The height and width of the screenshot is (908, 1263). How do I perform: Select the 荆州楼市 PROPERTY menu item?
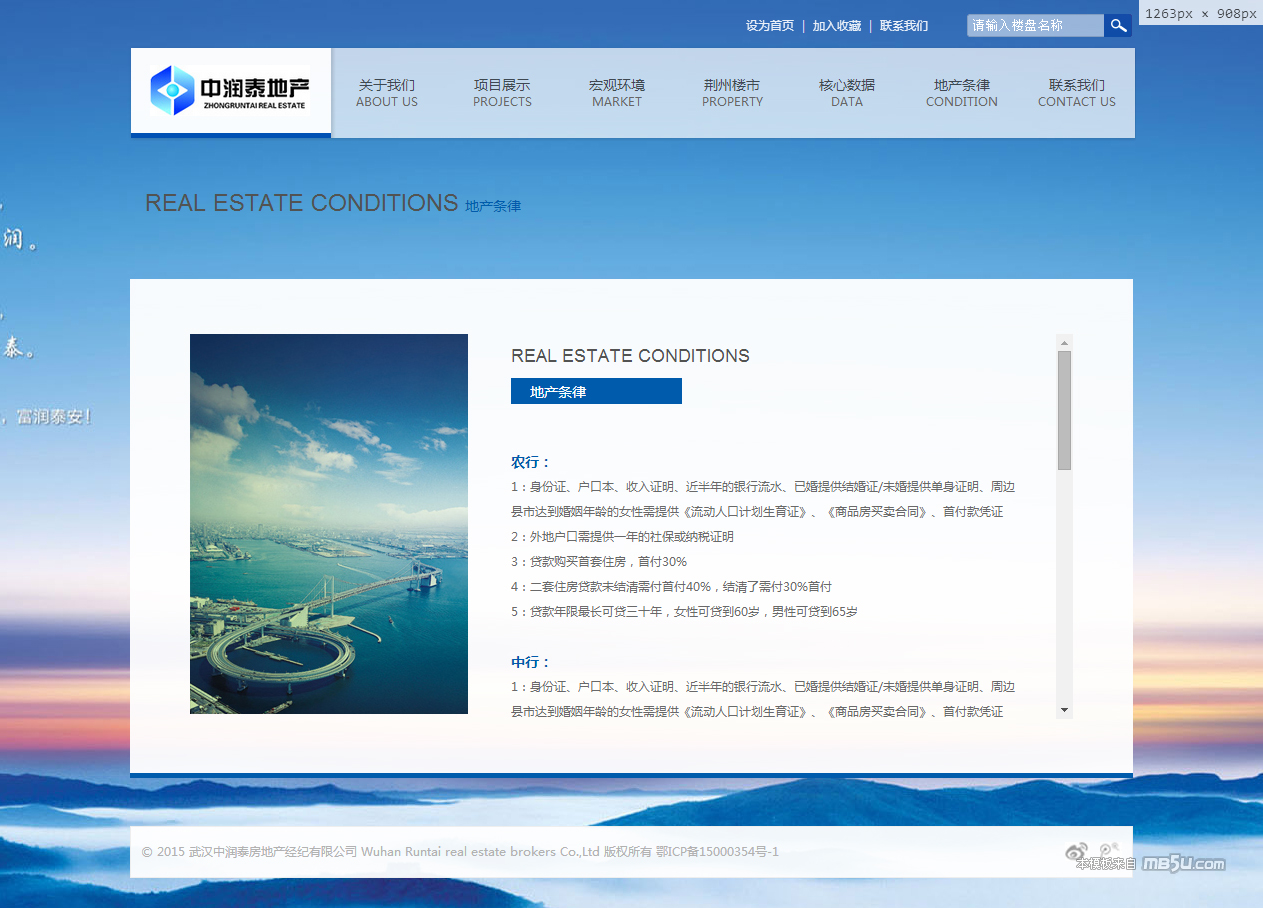pos(732,93)
